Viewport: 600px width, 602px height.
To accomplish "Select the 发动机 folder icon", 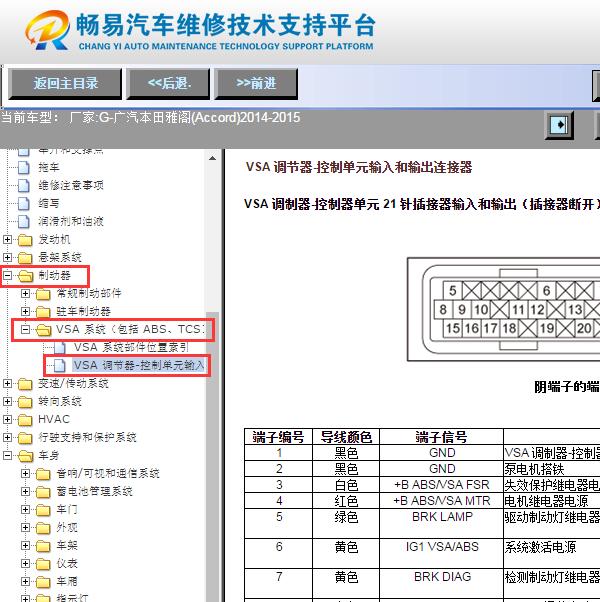I will pos(25,240).
